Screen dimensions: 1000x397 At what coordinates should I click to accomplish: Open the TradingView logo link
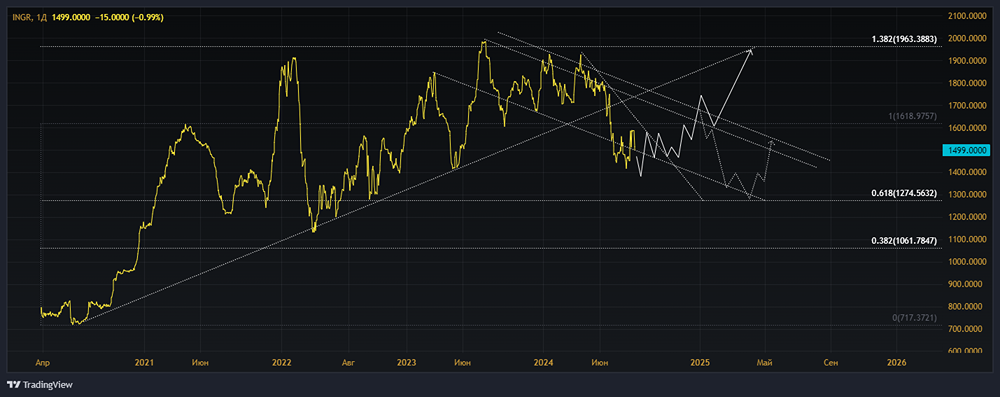click(40, 385)
